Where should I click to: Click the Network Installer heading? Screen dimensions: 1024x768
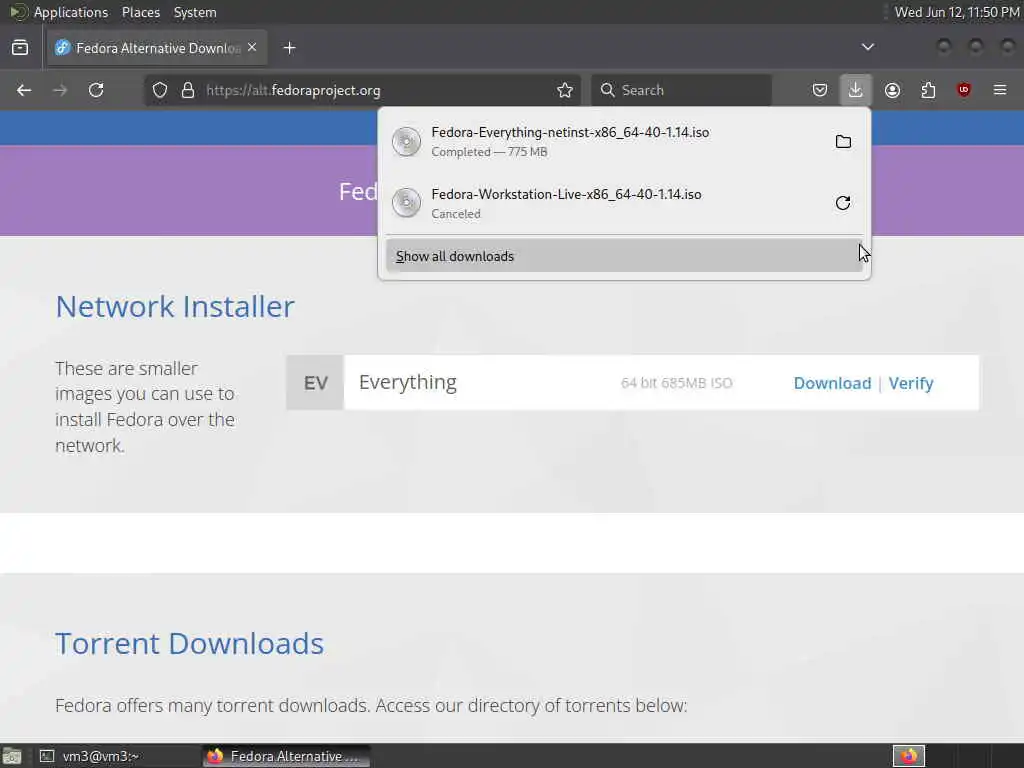tap(175, 306)
